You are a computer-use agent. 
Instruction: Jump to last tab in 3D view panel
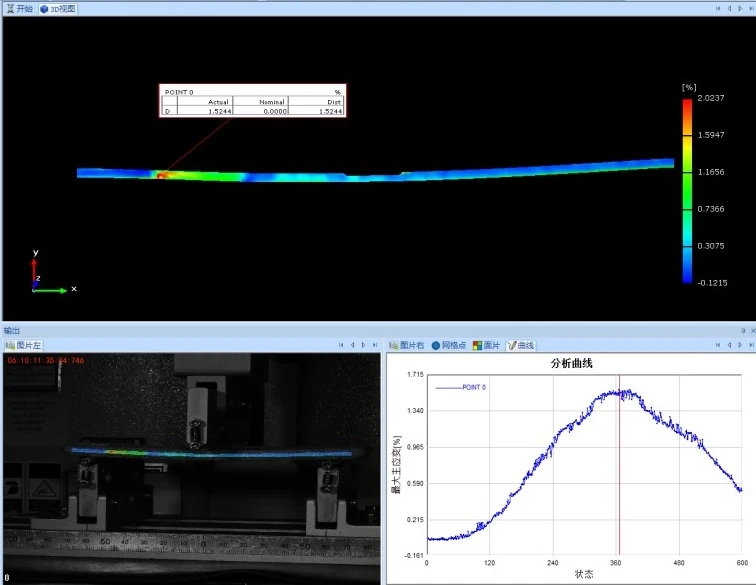tap(751, 8)
